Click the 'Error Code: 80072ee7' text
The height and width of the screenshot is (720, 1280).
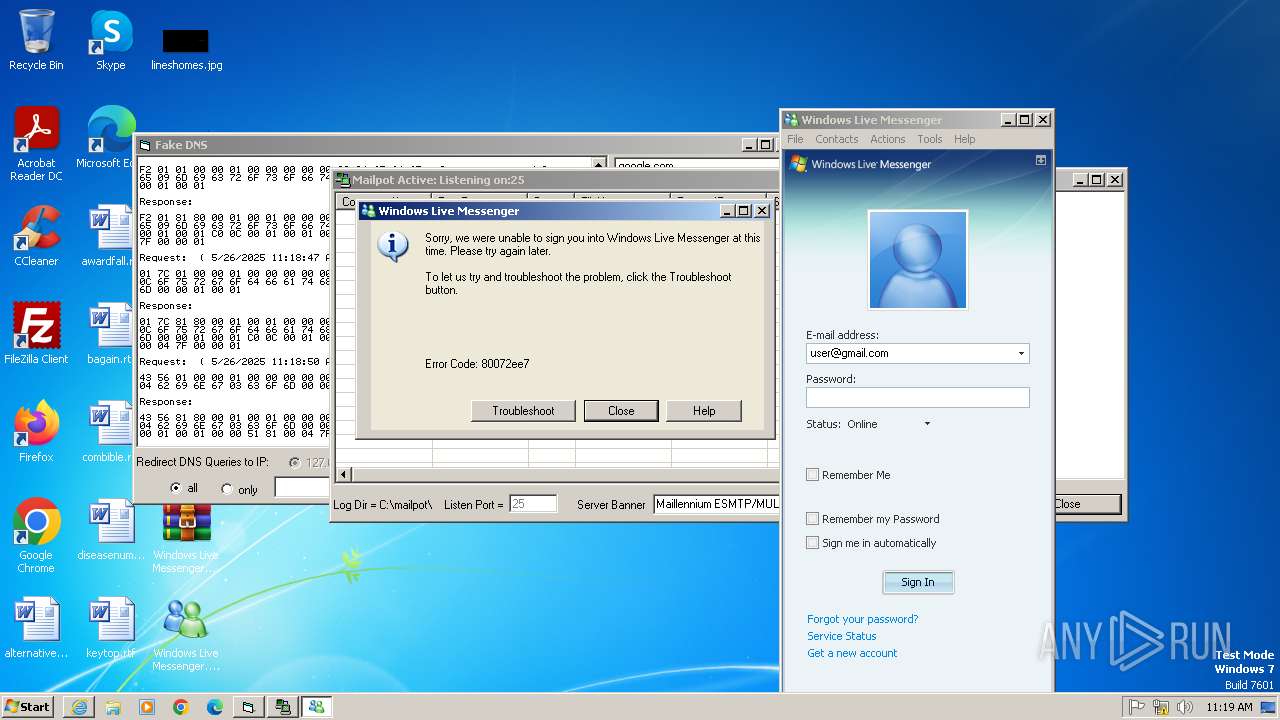[477, 364]
